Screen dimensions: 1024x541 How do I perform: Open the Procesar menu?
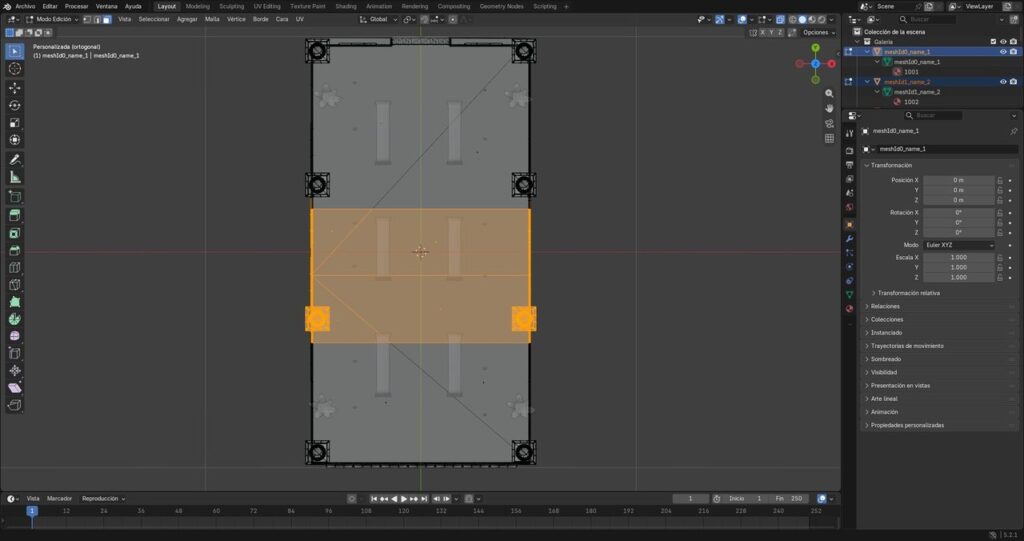point(76,7)
